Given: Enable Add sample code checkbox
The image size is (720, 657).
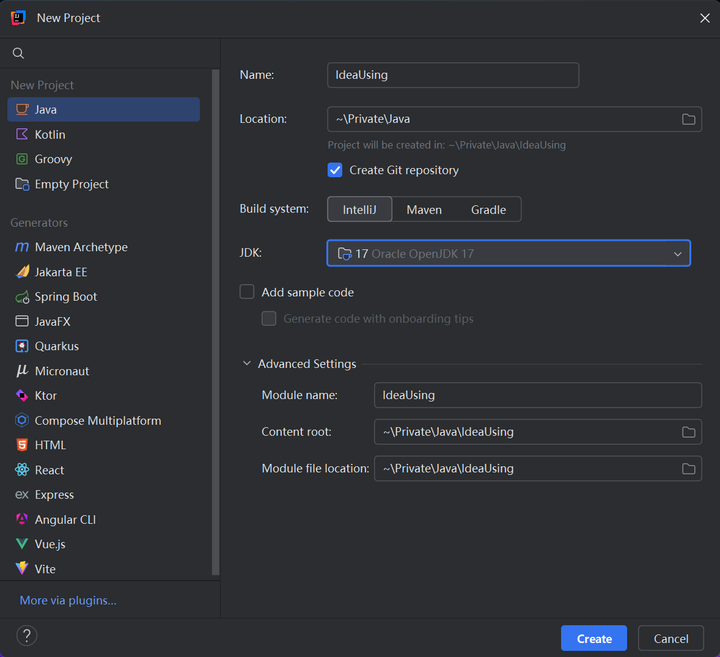Looking at the screenshot, I should [x=247, y=292].
